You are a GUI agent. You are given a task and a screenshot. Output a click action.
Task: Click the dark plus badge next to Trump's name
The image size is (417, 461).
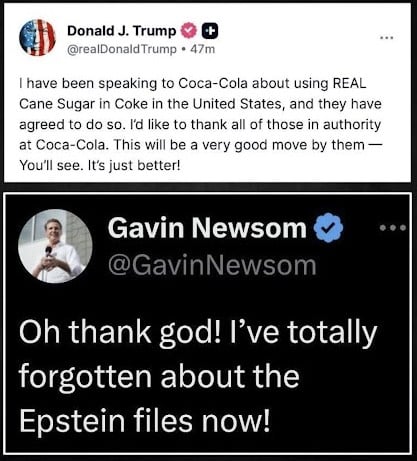click(210, 31)
